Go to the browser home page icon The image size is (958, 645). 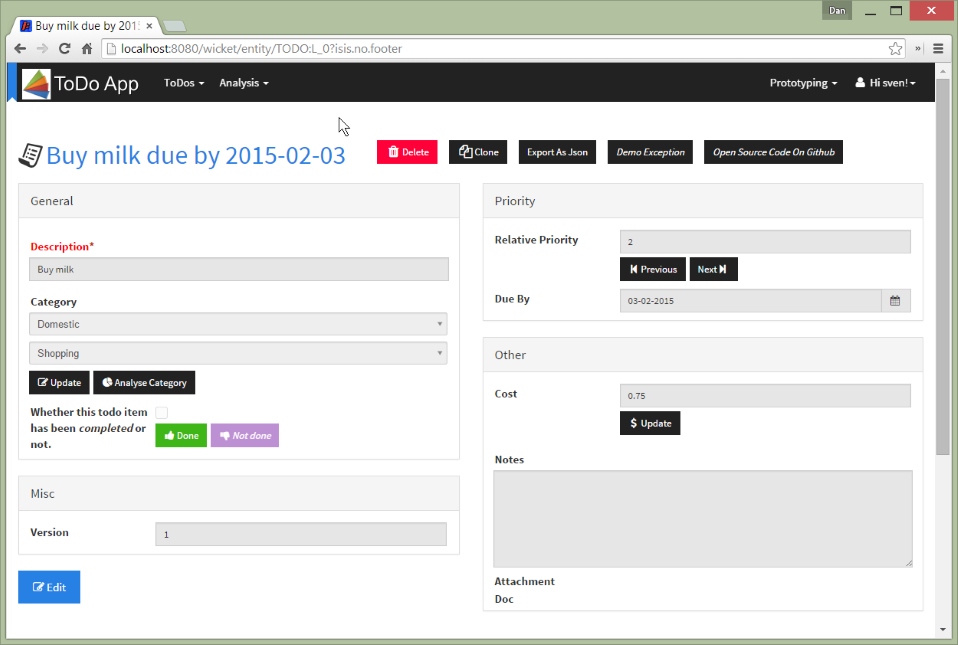(x=87, y=48)
